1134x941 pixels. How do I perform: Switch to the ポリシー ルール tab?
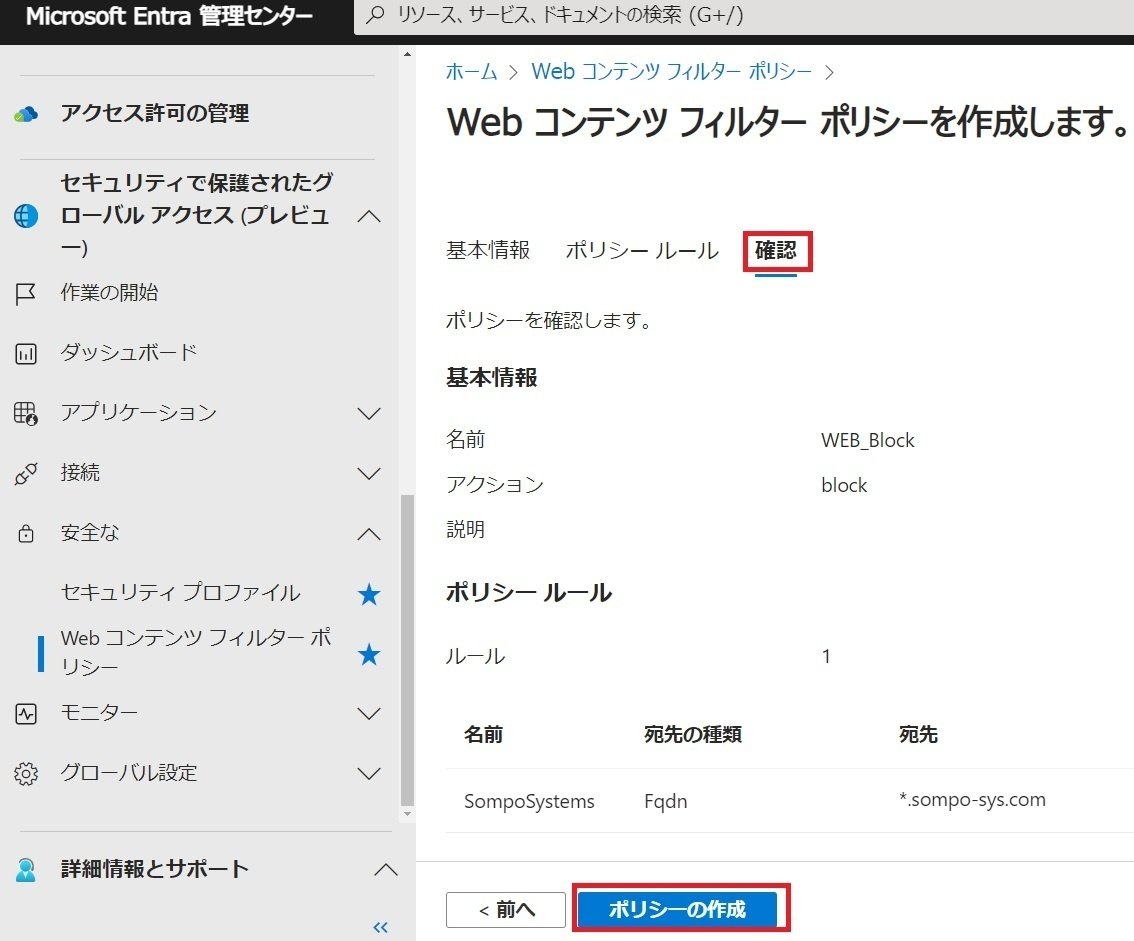click(x=642, y=250)
